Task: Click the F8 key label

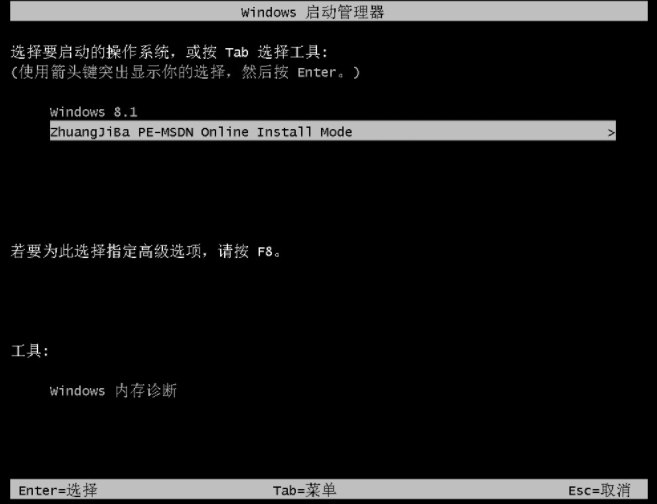Action: (x=265, y=252)
